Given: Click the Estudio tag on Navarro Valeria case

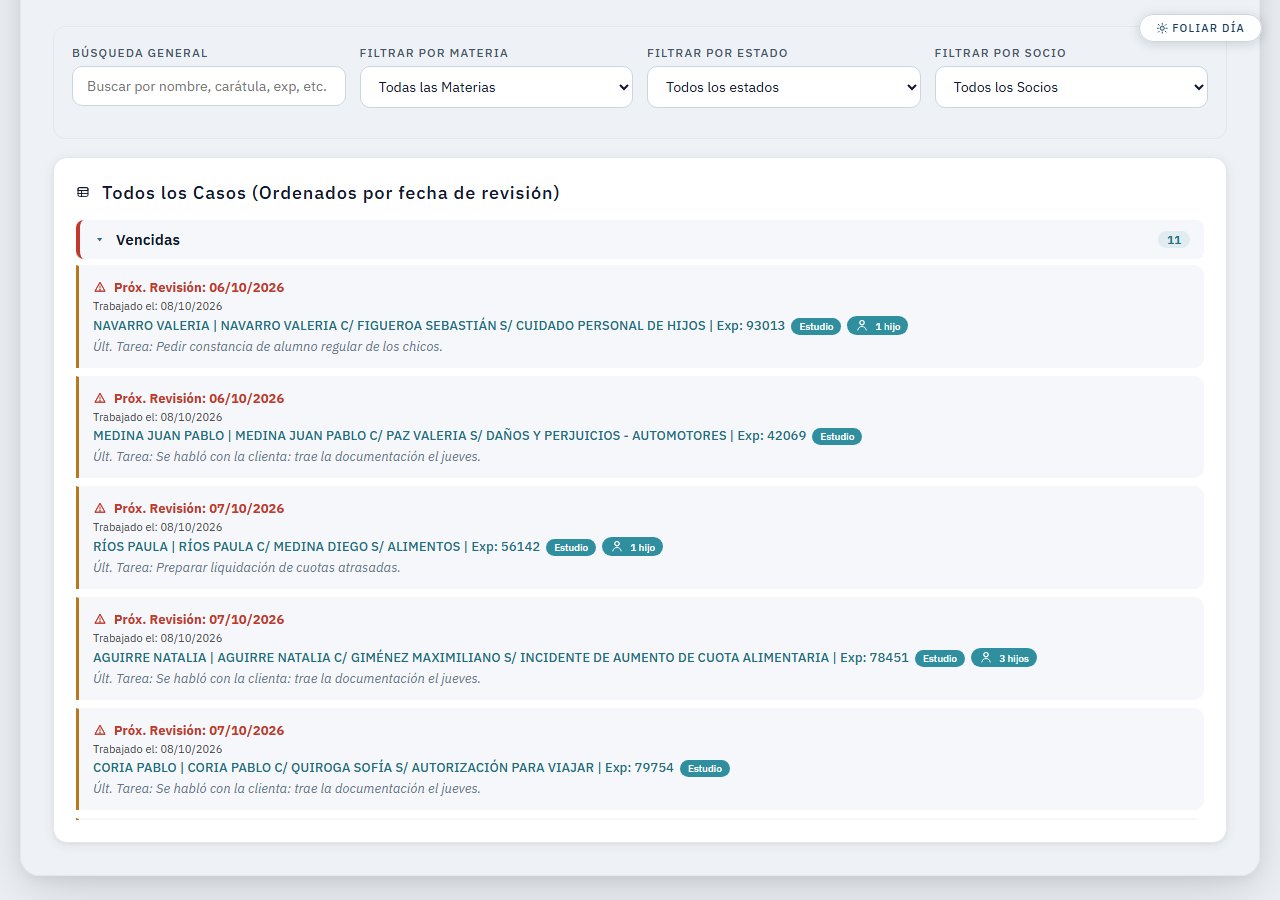Looking at the screenshot, I should [816, 326].
